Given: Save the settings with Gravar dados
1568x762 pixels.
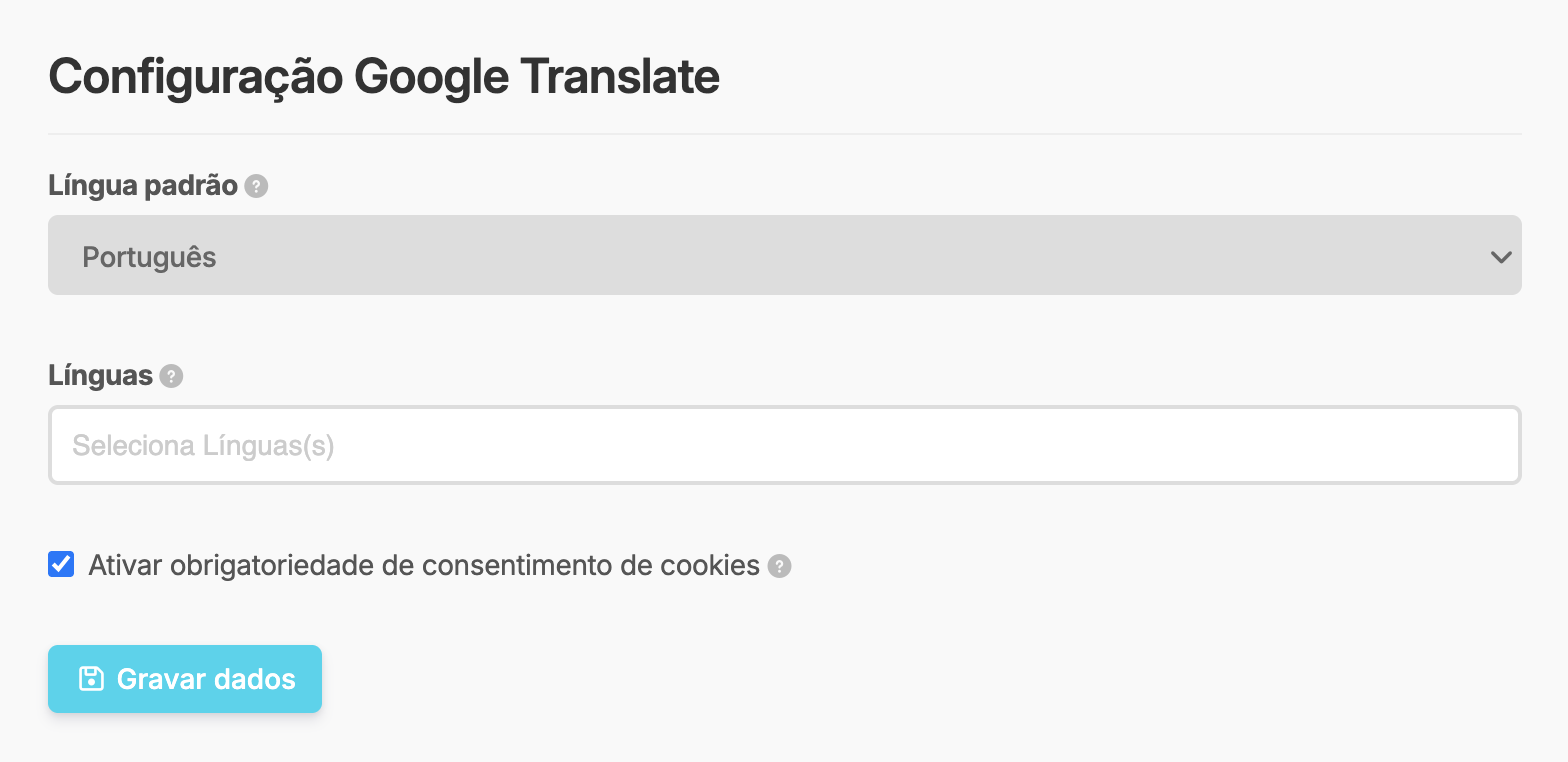Looking at the screenshot, I should 185,679.
